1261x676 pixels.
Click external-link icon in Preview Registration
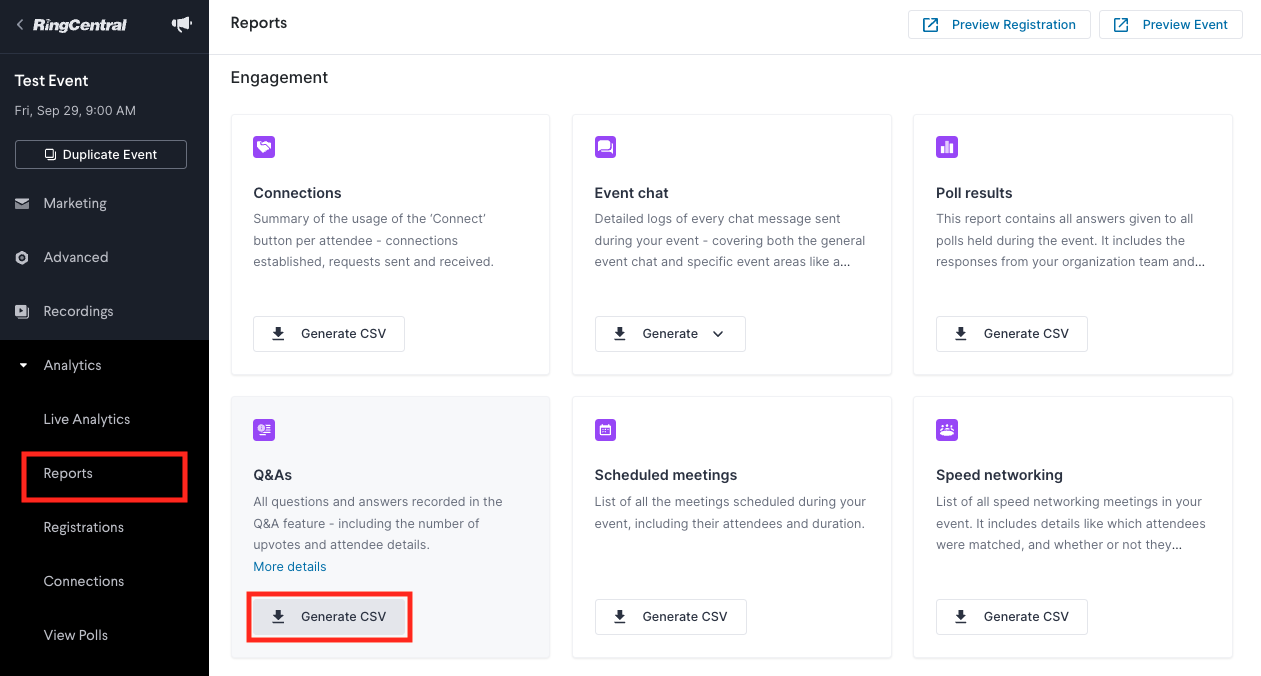[x=930, y=24]
